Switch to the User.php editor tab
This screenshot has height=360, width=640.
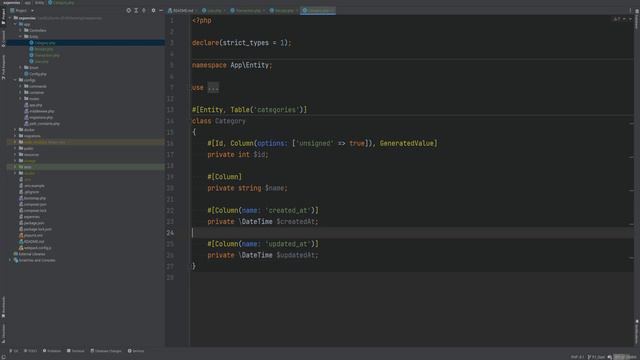[214, 10]
